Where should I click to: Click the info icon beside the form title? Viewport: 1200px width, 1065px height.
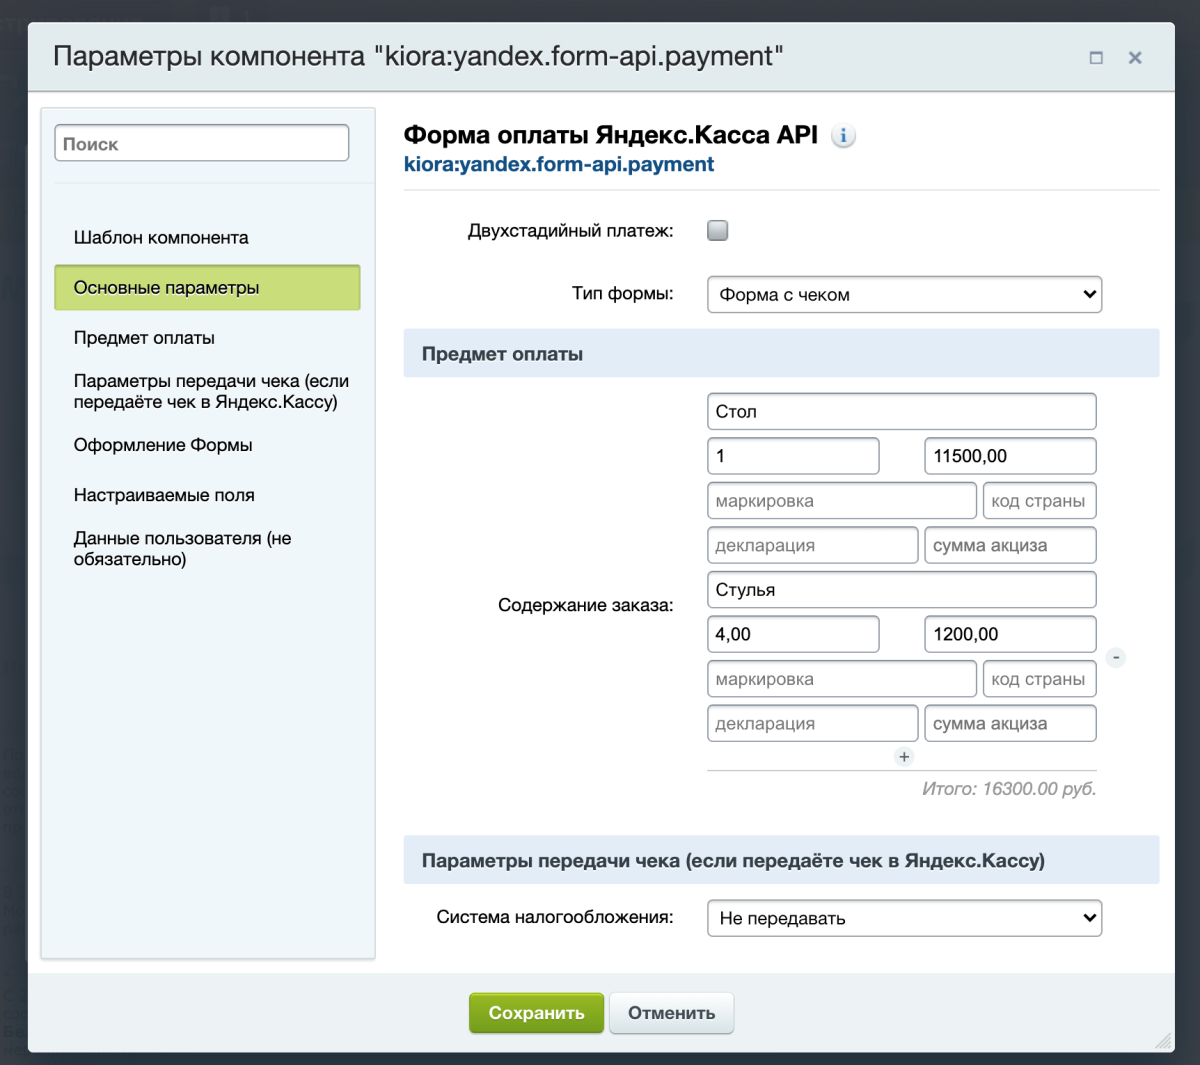(x=843, y=136)
